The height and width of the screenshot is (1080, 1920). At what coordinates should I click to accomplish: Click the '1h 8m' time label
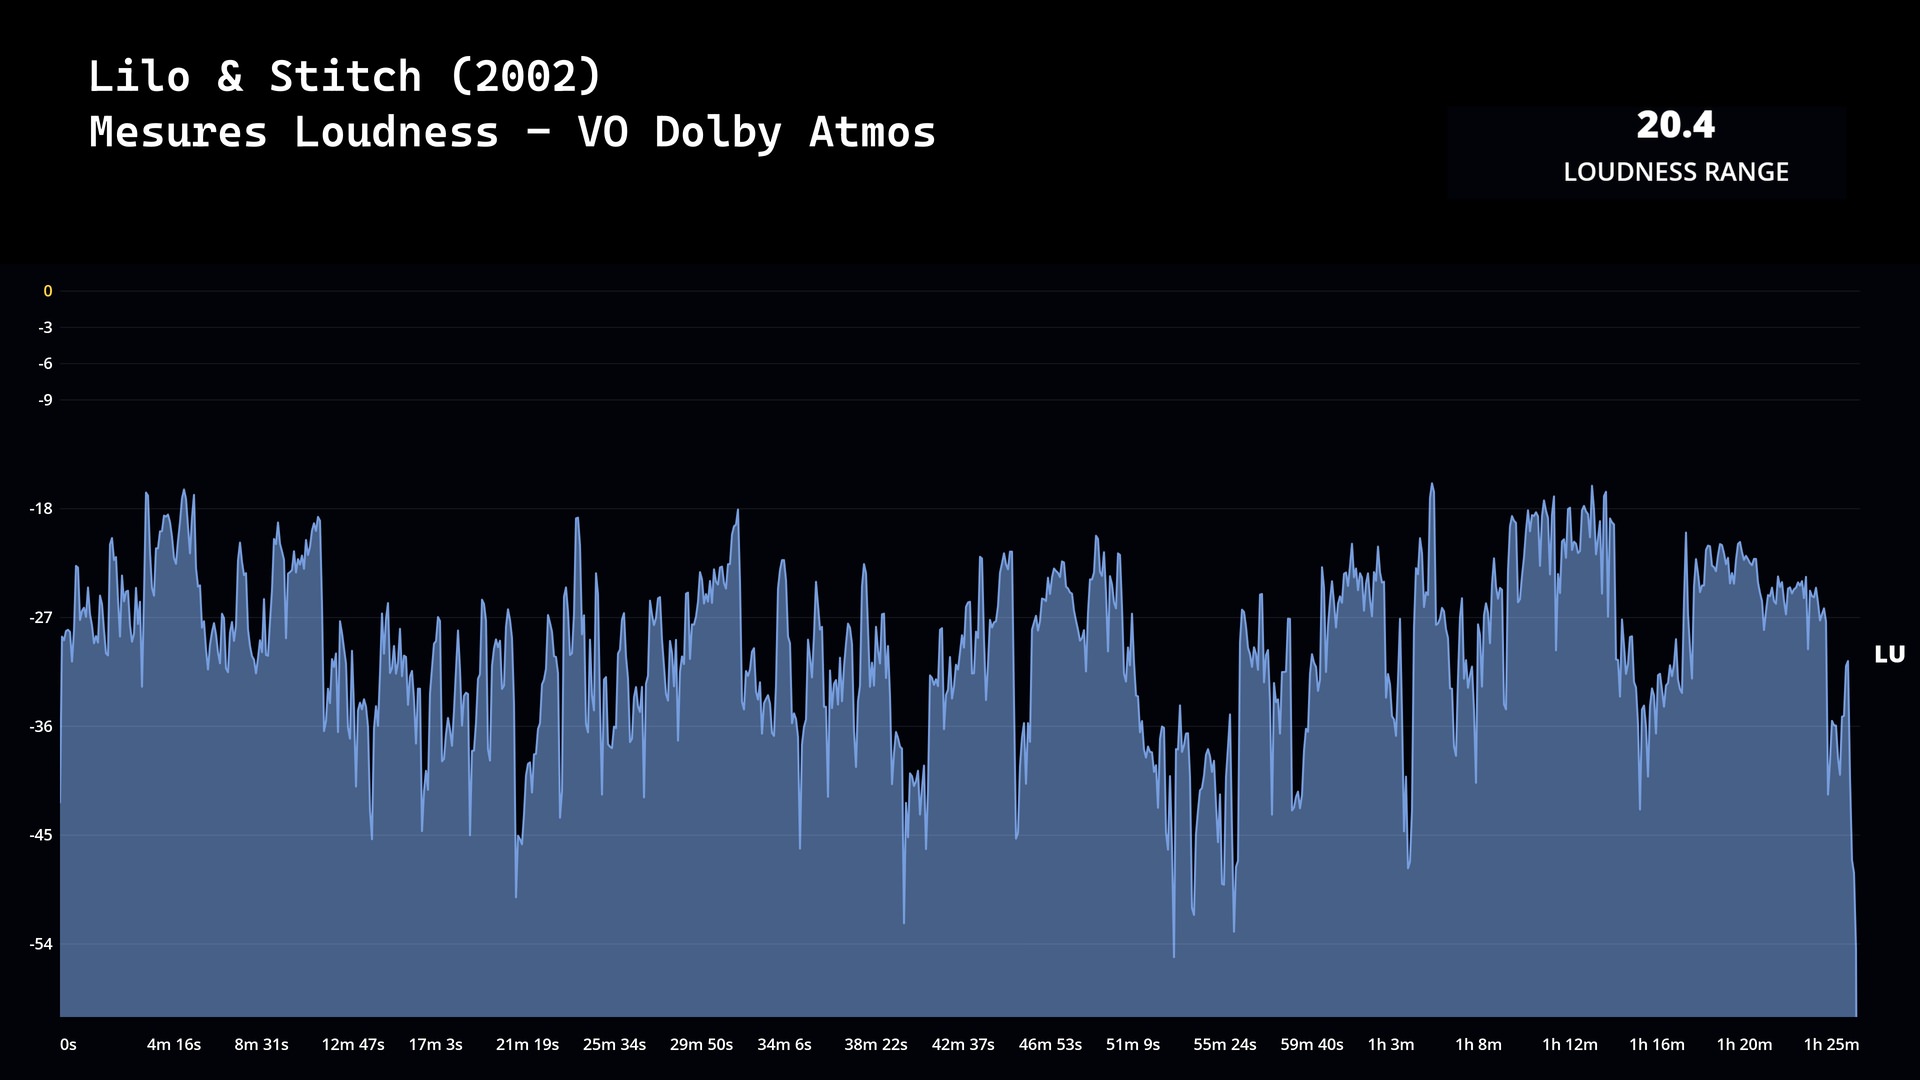[1478, 1045]
